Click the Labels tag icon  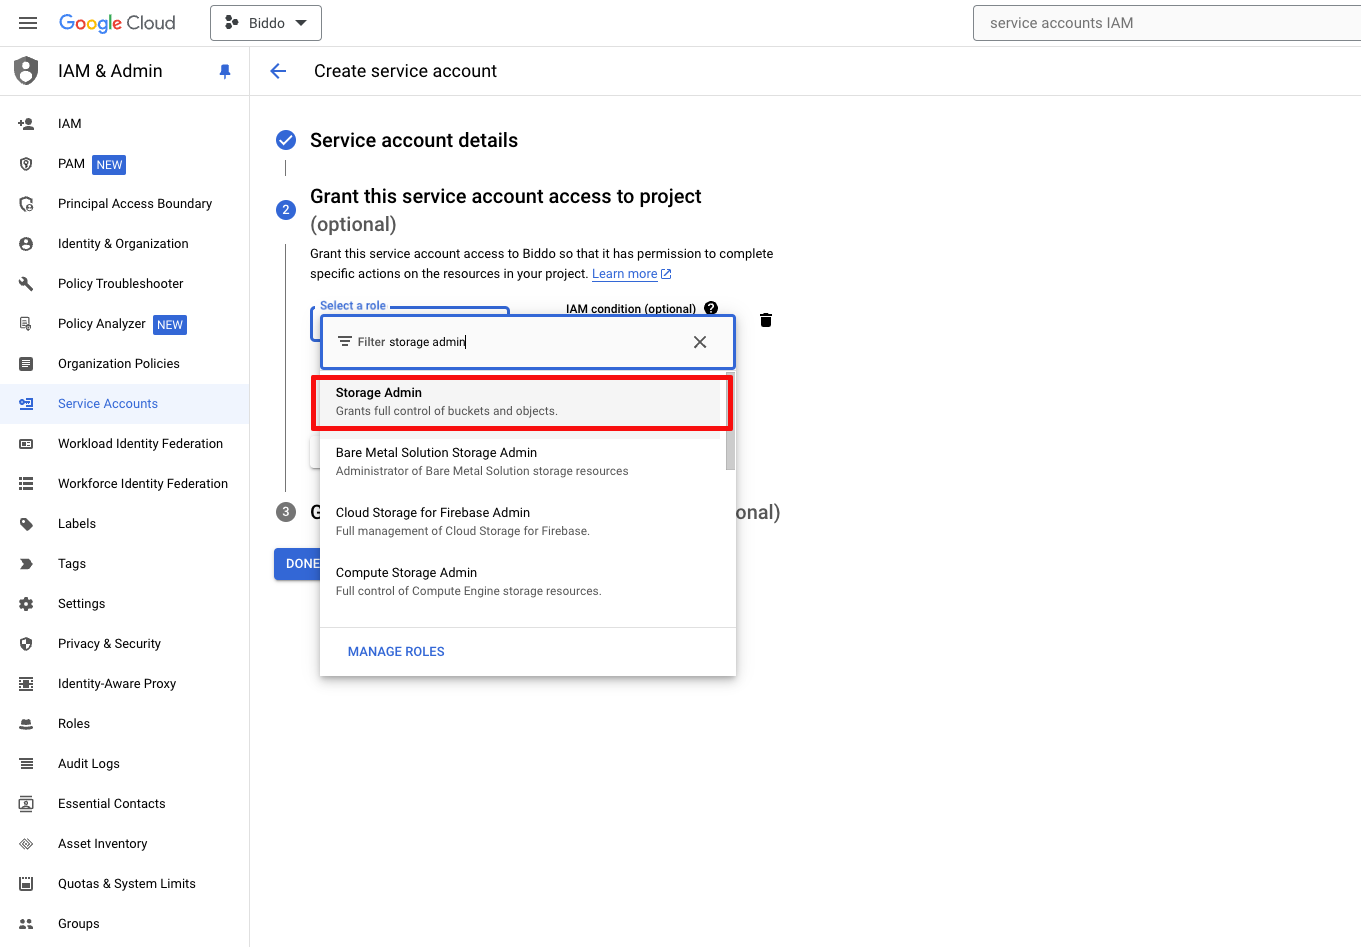click(26, 524)
